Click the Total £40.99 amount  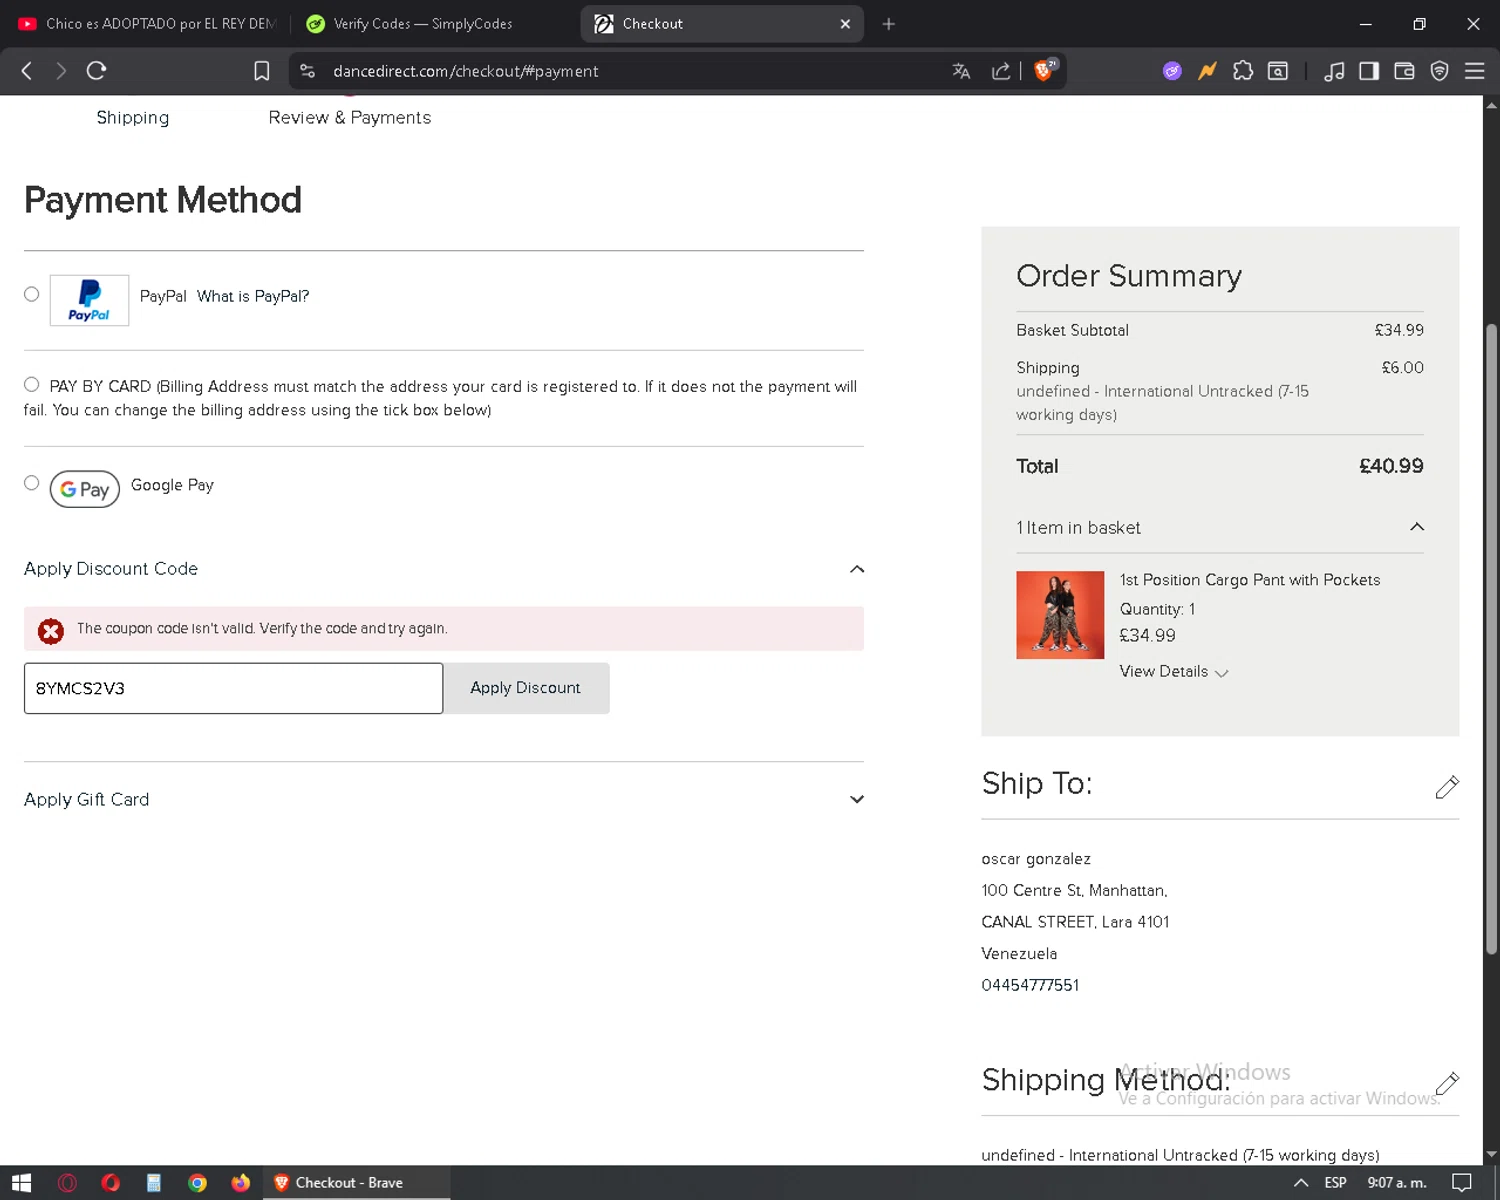1391,466
